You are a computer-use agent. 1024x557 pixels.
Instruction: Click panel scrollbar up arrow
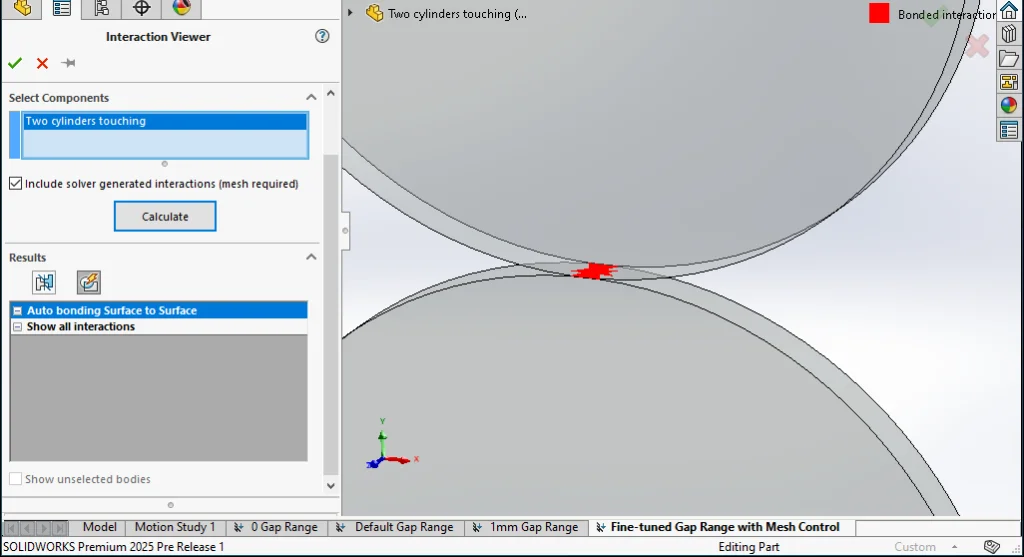click(330, 93)
